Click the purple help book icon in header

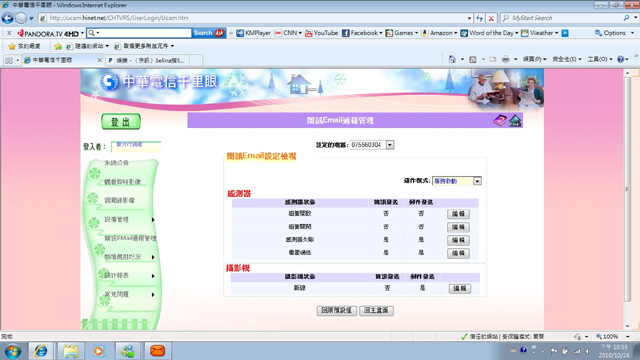pos(500,120)
